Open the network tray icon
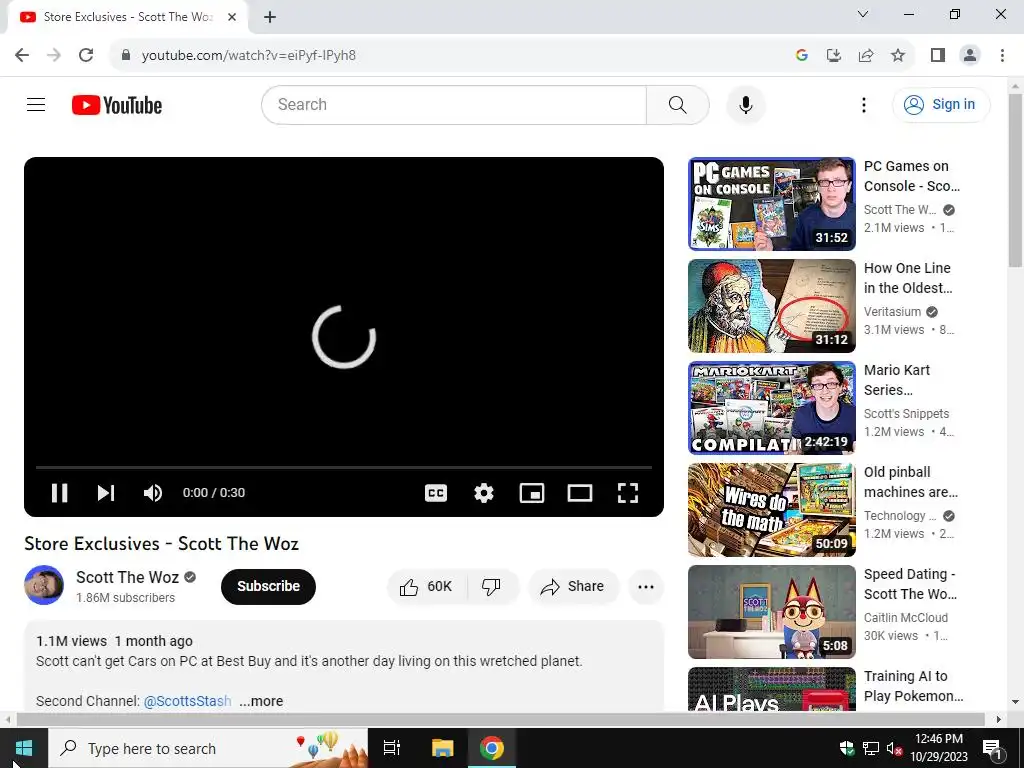This screenshot has width=1024, height=768. (871, 748)
